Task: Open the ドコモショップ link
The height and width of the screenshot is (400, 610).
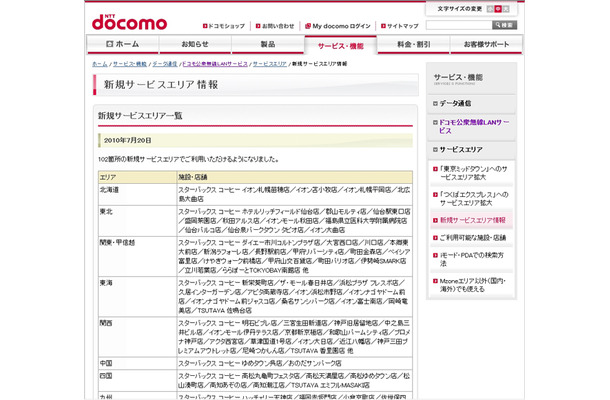Action: click(224, 26)
